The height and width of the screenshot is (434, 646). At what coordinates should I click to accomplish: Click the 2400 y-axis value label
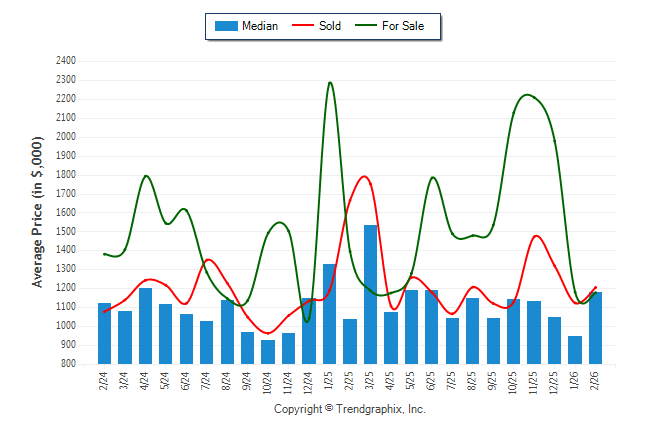point(64,61)
